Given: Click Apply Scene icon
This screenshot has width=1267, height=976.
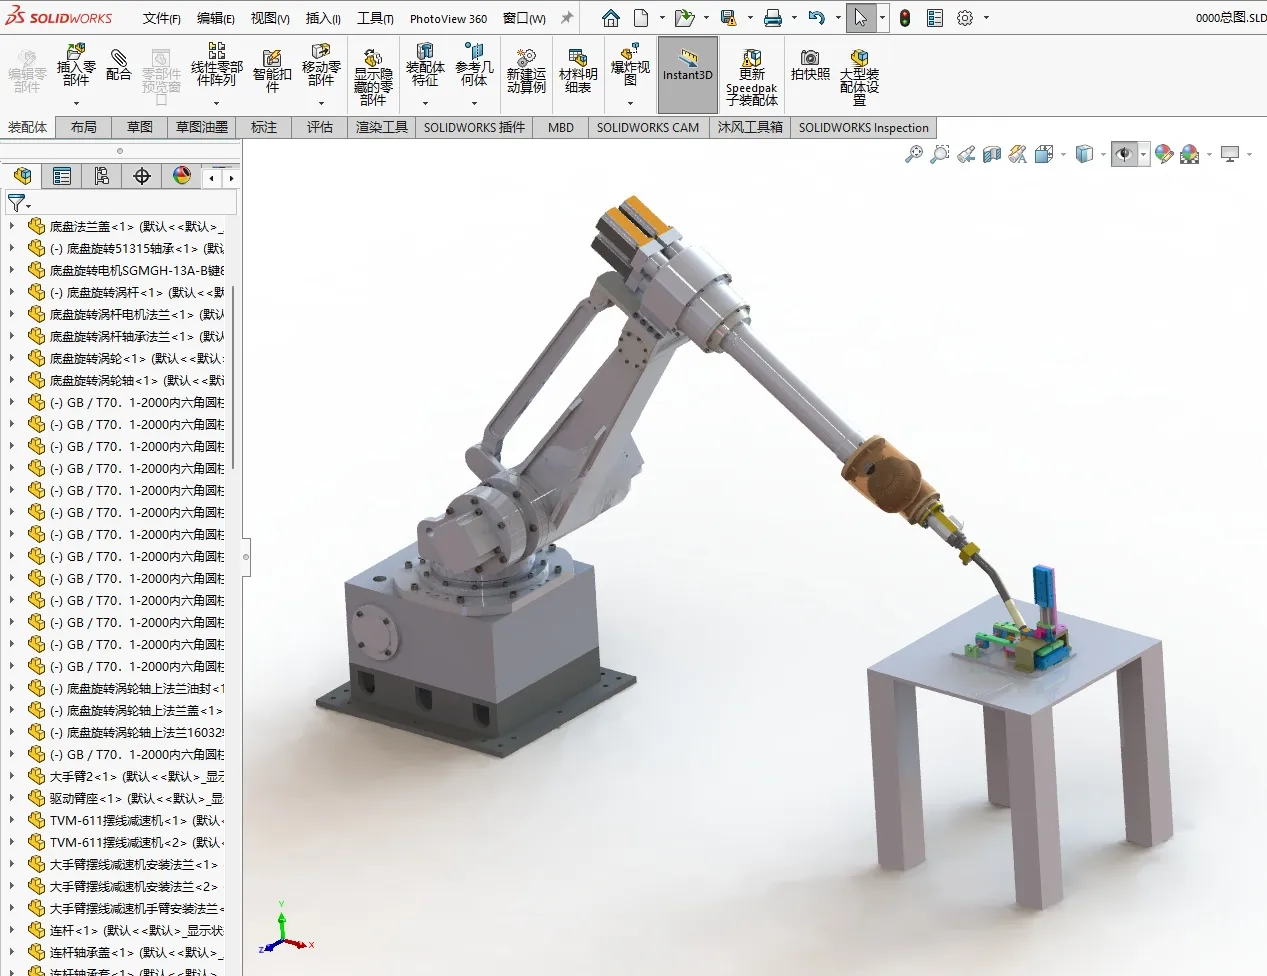Looking at the screenshot, I should coord(1190,154).
